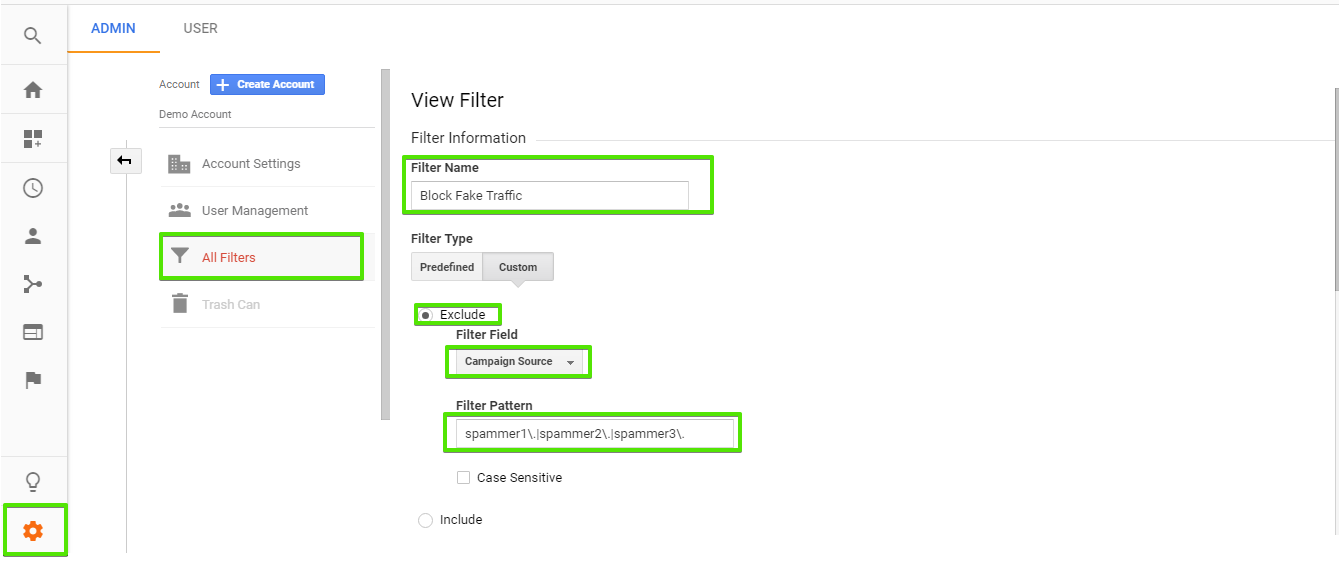Choose Predefined filter type

click(447, 267)
